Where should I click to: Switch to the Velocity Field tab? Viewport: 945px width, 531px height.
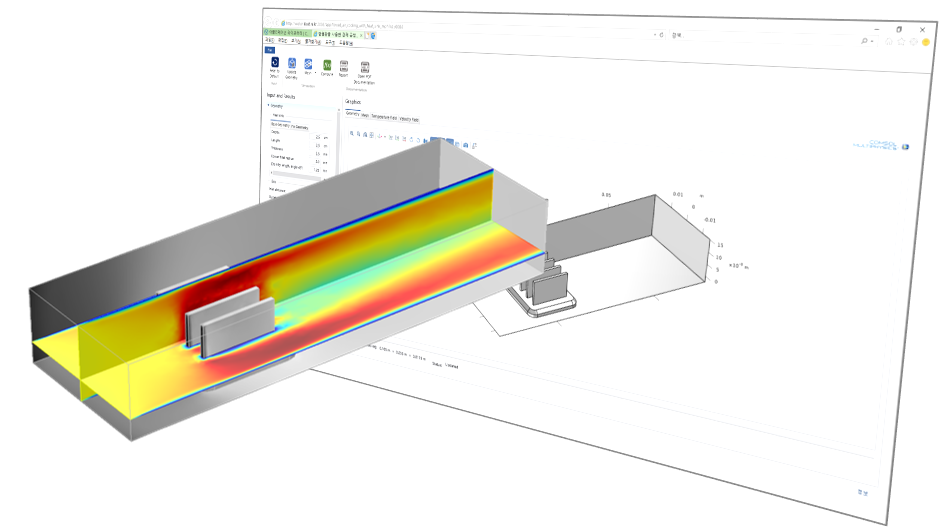(409, 119)
